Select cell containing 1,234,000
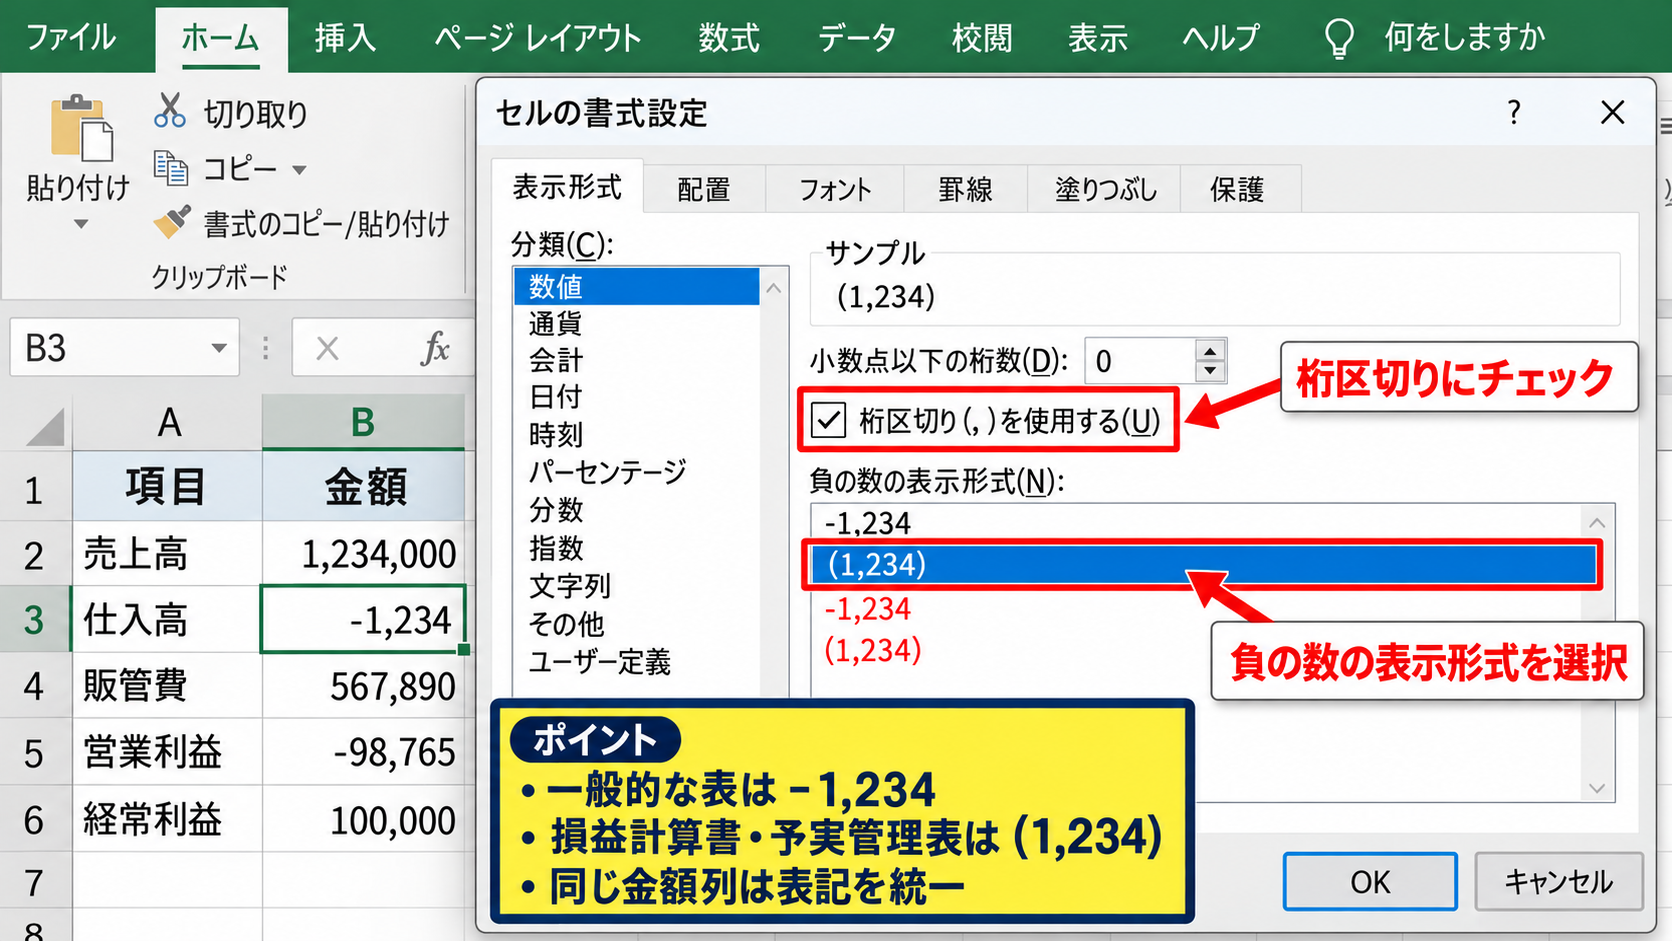This screenshot has height=941, width=1672. click(x=363, y=553)
